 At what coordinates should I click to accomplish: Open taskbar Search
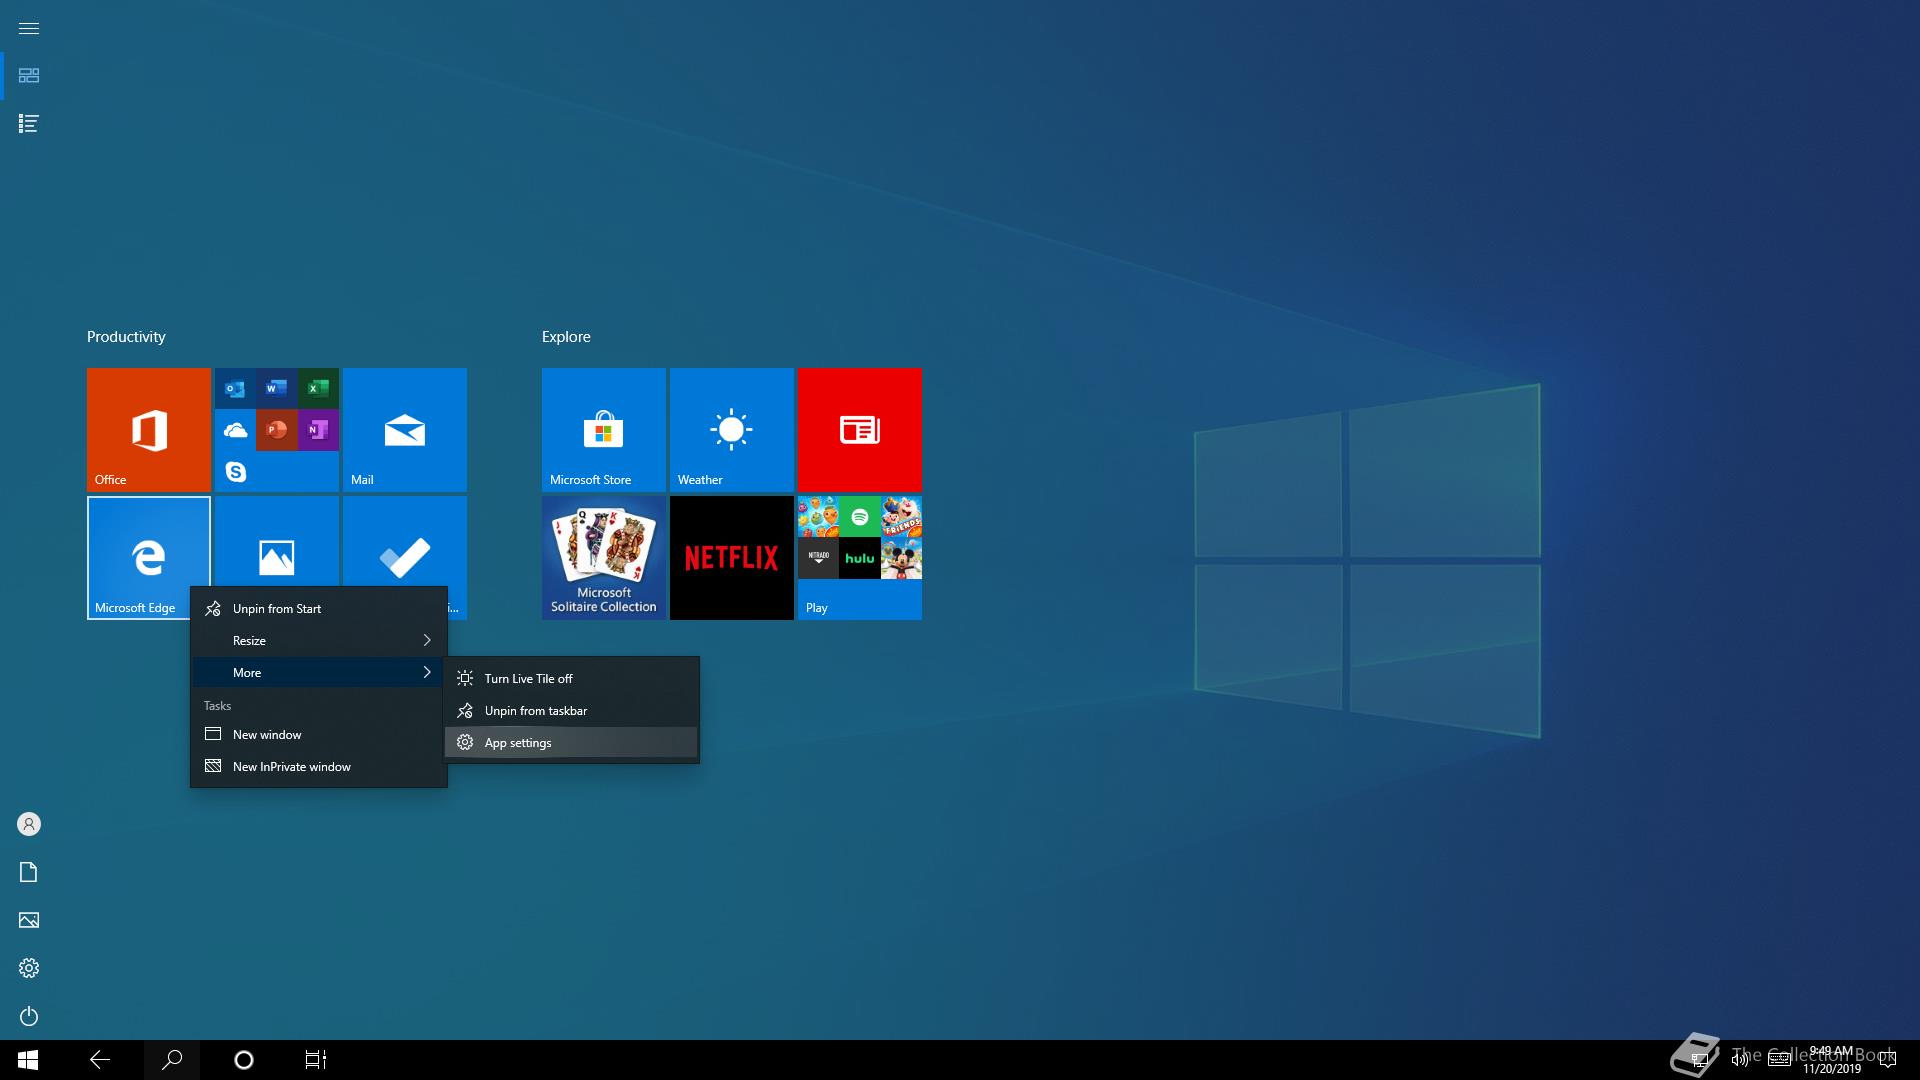pyautogui.click(x=172, y=1060)
